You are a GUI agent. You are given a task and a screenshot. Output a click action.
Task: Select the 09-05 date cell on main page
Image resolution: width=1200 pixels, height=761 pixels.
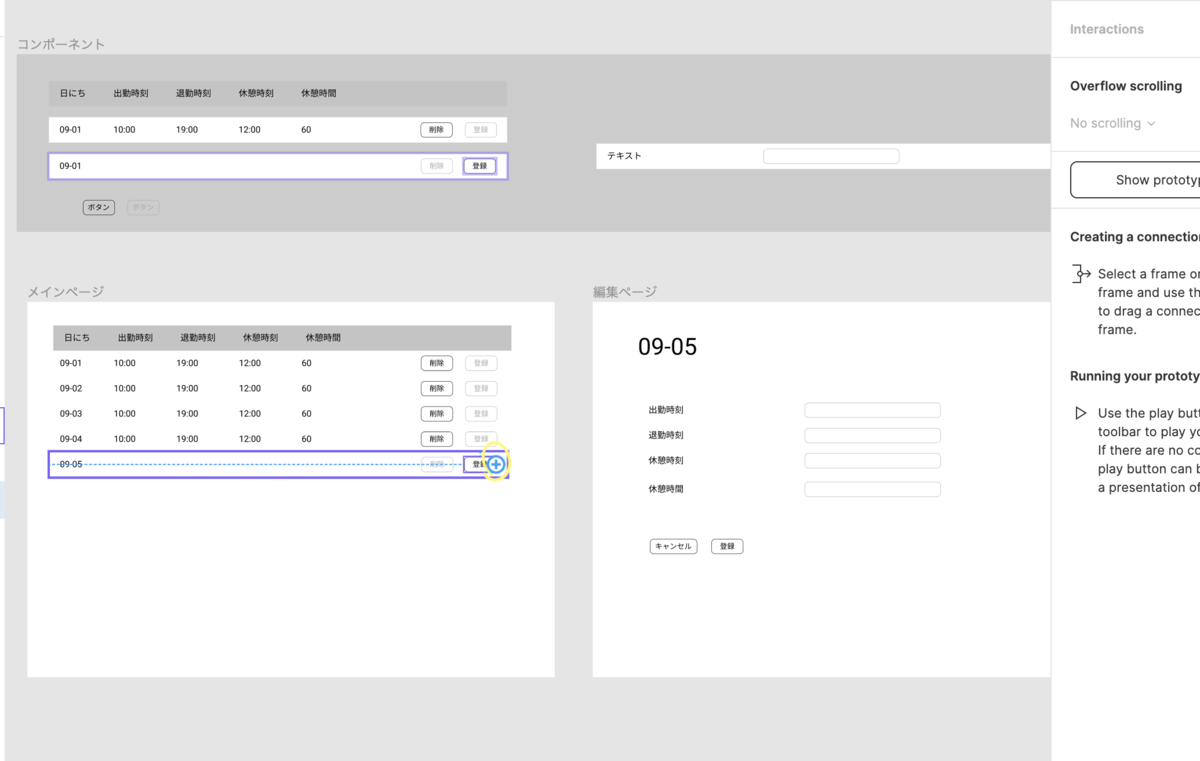click(71, 464)
